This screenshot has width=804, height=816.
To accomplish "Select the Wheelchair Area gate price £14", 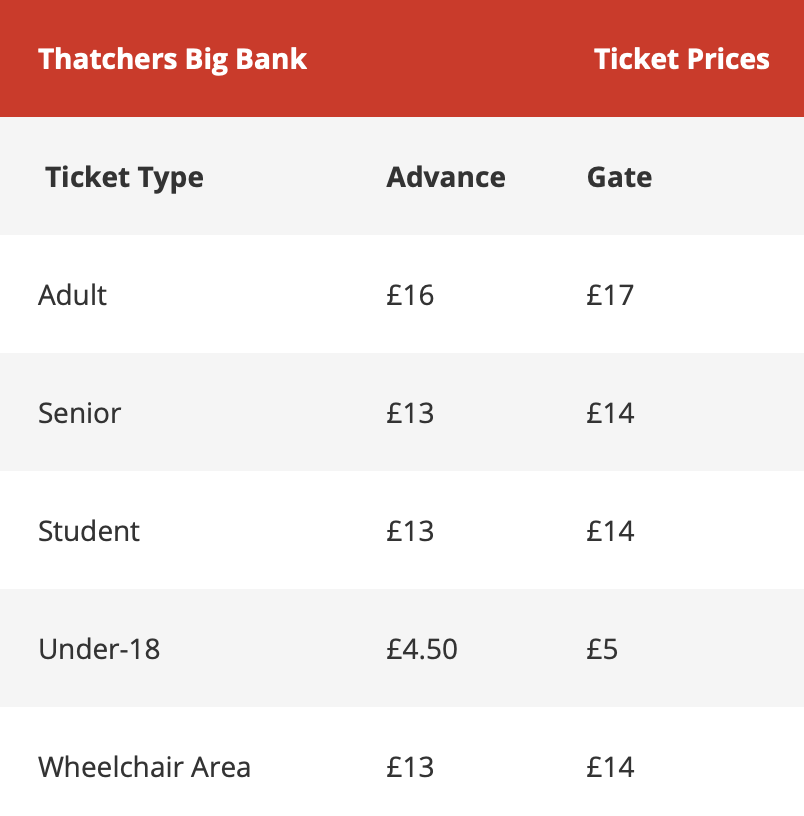I will point(610,767).
